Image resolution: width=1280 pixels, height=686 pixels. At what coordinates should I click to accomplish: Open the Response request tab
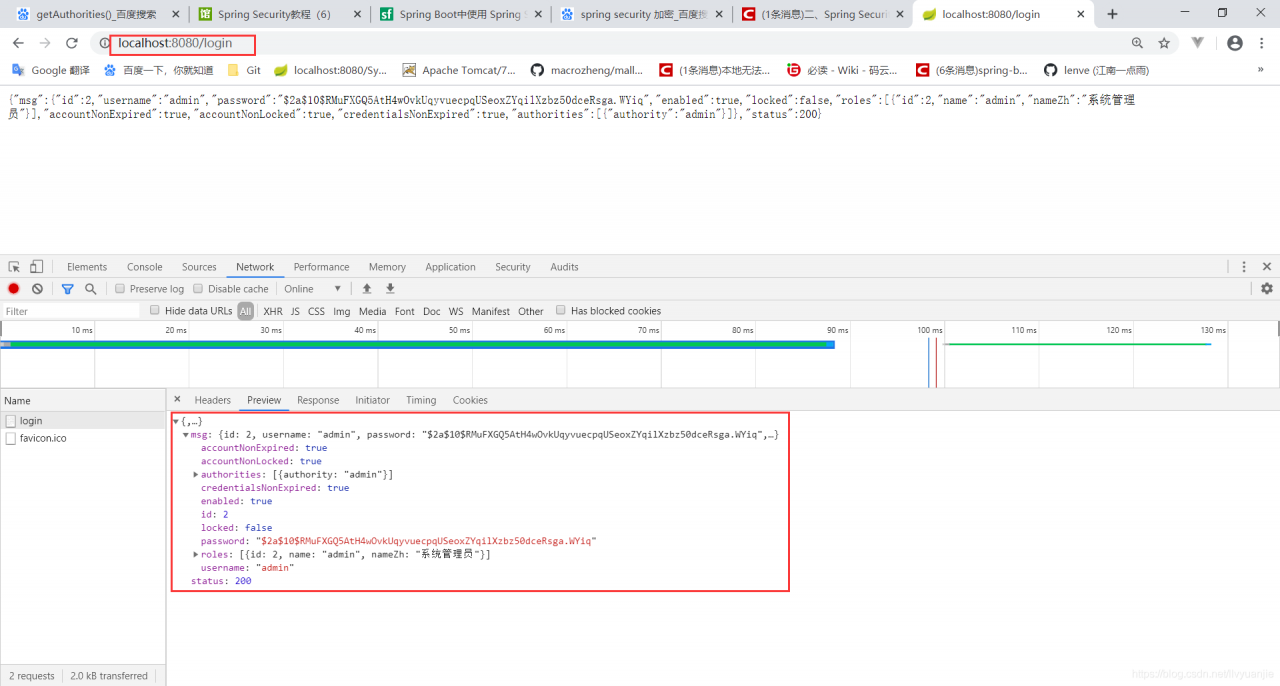[318, 400]
